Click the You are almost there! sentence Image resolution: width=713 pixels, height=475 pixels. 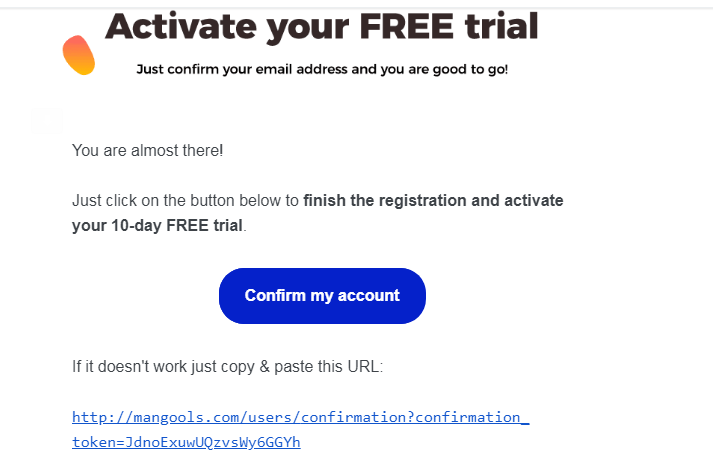point(147,150)
